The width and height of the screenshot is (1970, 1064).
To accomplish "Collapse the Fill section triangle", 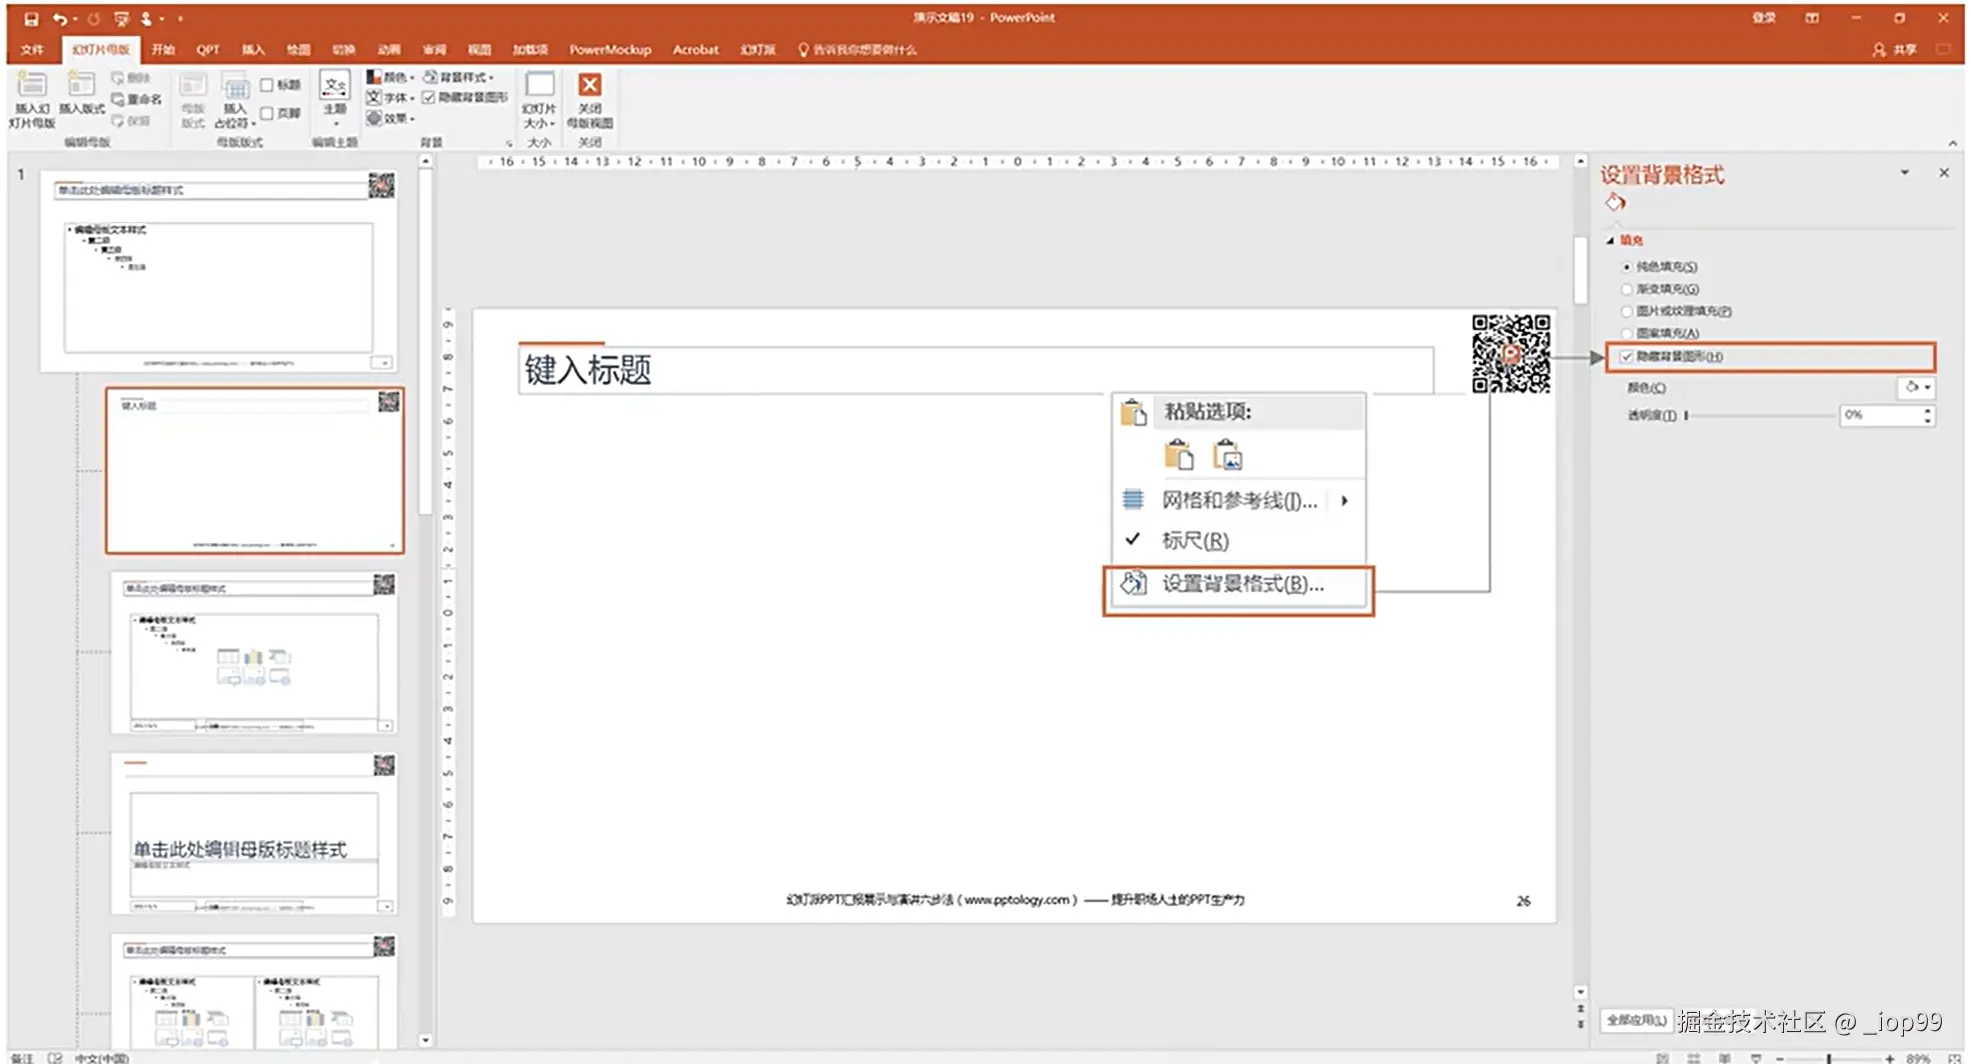I will point(1610,241).
